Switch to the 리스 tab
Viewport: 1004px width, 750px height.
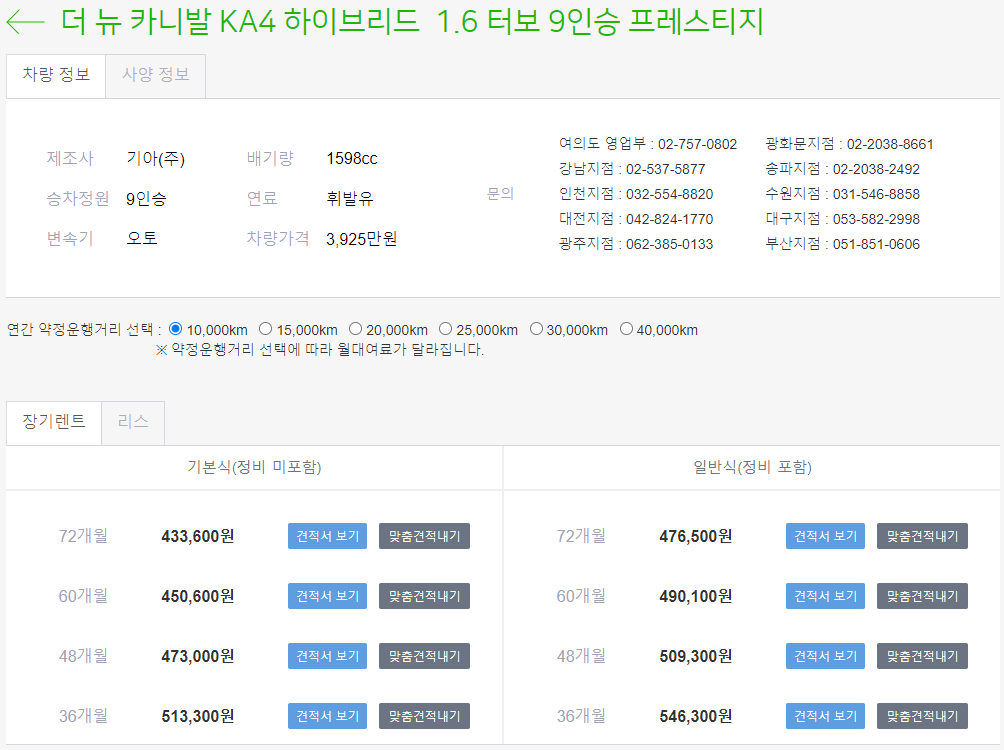133,423
